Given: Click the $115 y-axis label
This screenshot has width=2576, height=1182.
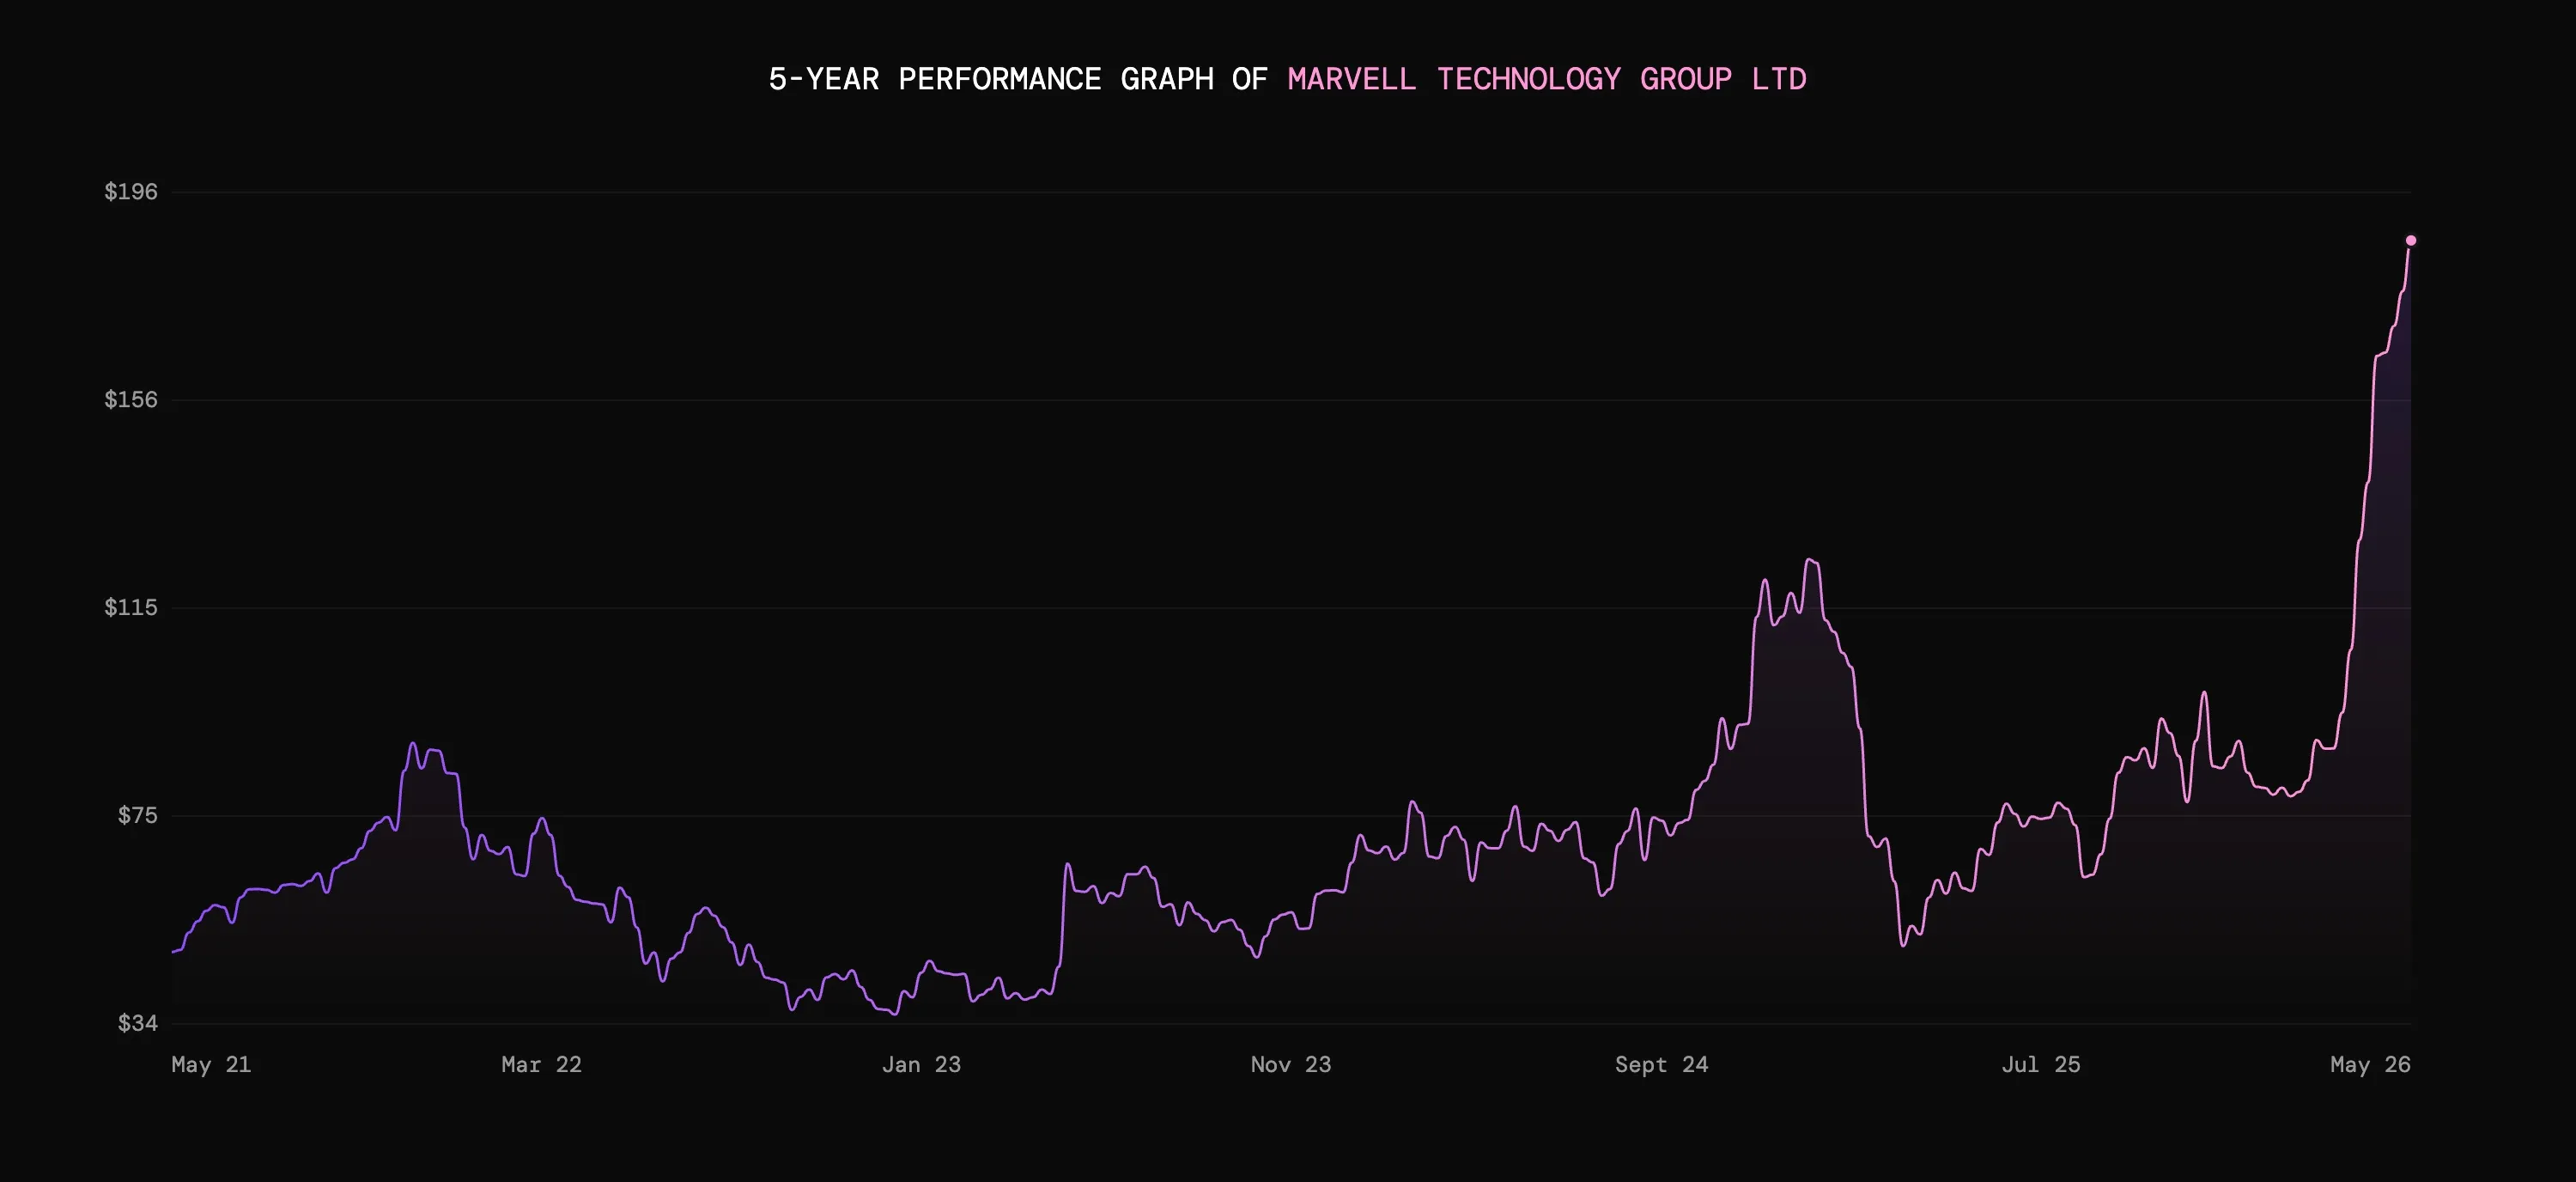Looking at the screenshot, I should click(131, 607).
